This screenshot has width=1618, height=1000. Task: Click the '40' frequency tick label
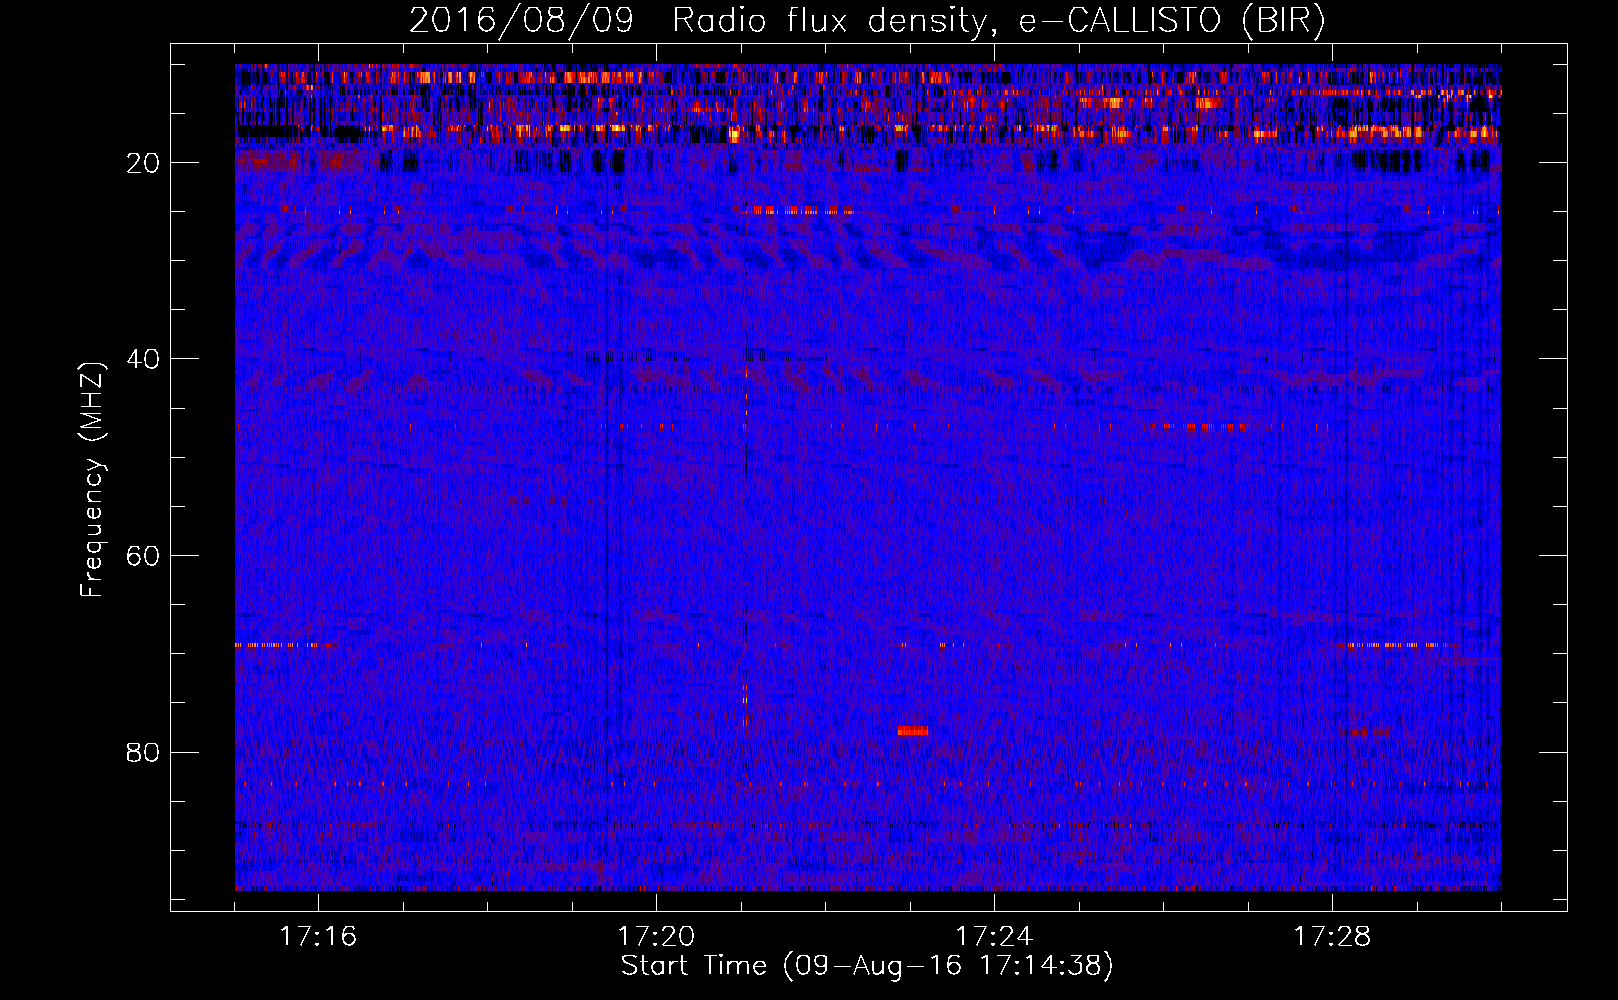143,359
